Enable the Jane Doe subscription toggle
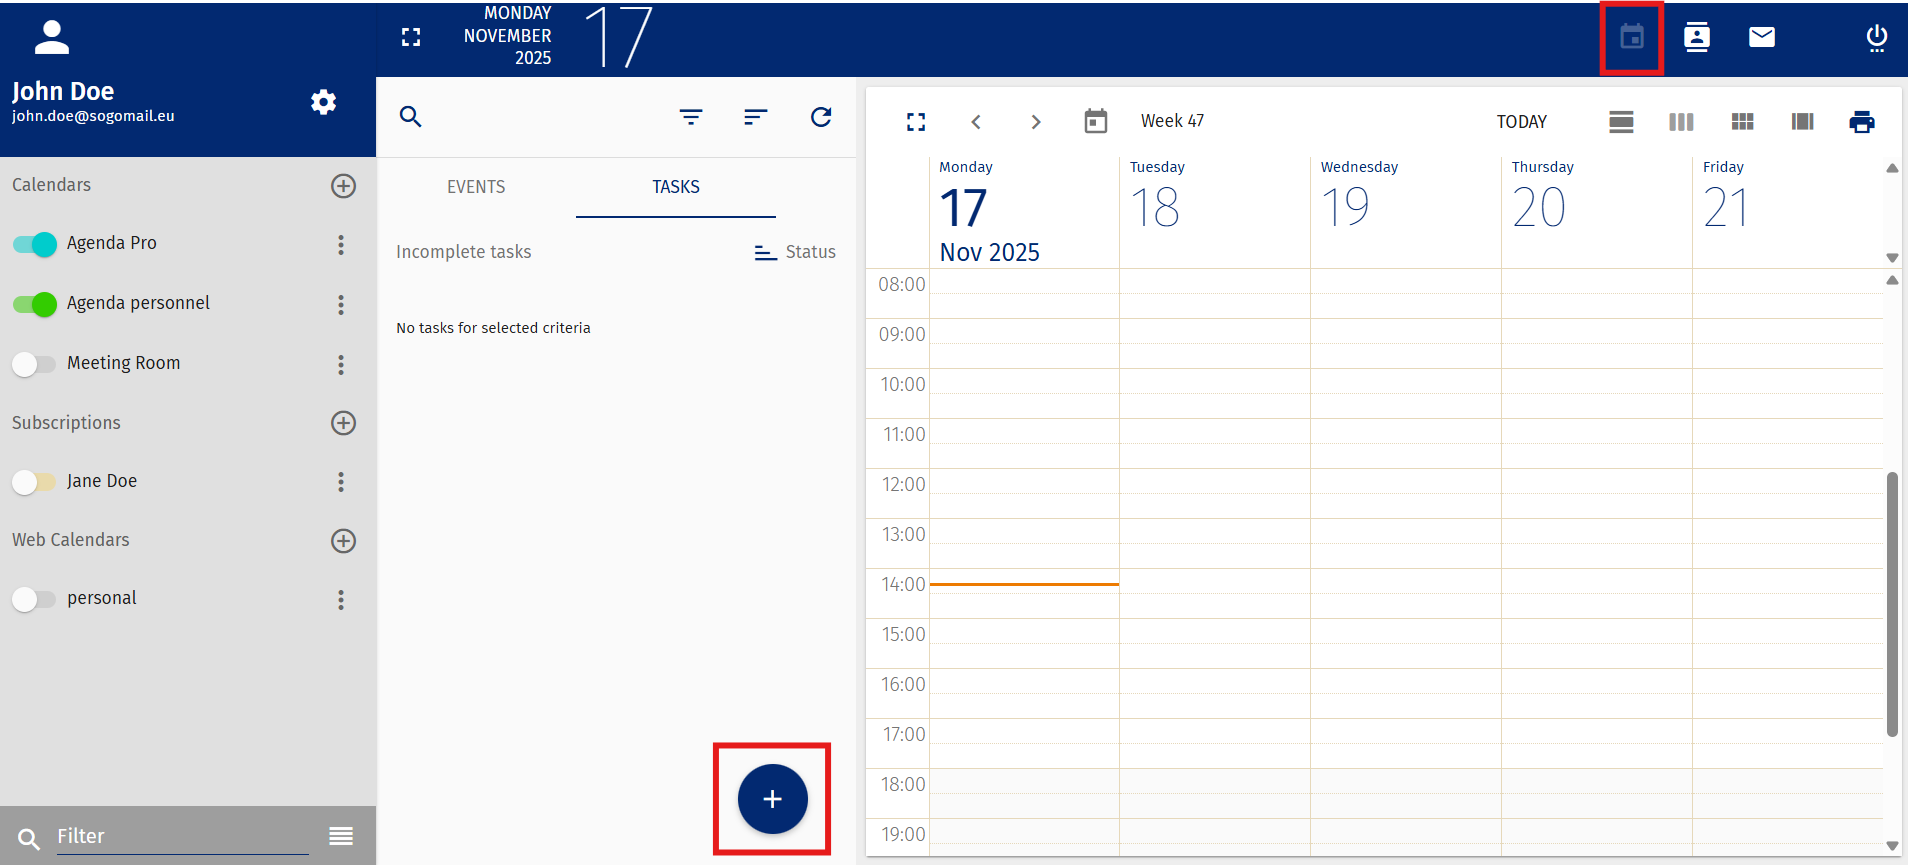The width and height of the screenshot is (1908, 865). (35, 482)
